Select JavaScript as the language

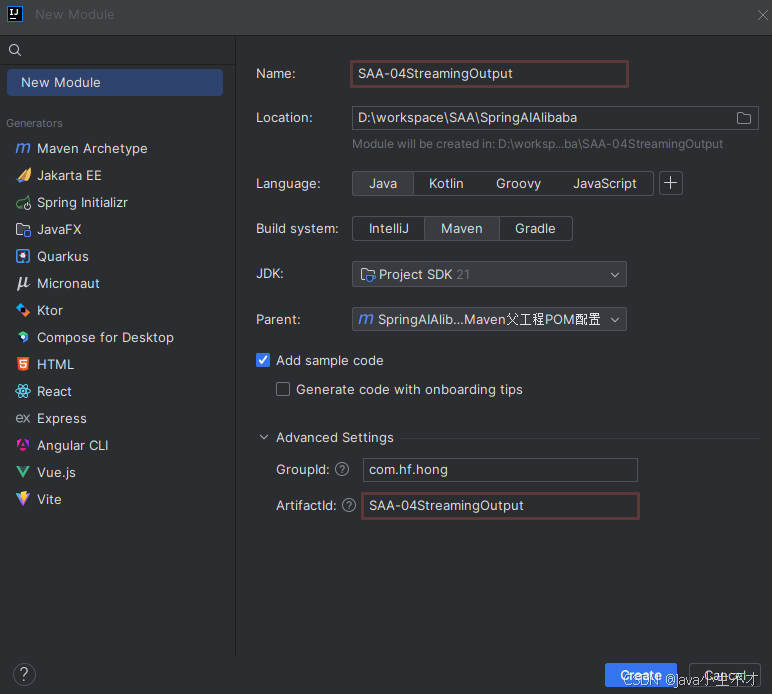click(x=605, y=184)
